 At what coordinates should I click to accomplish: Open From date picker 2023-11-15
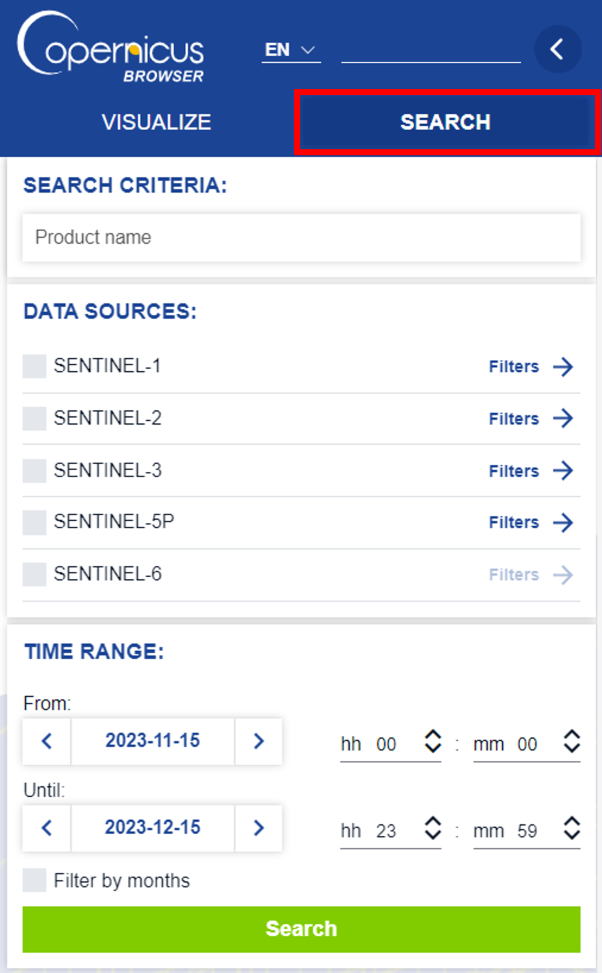pos(153,741)
